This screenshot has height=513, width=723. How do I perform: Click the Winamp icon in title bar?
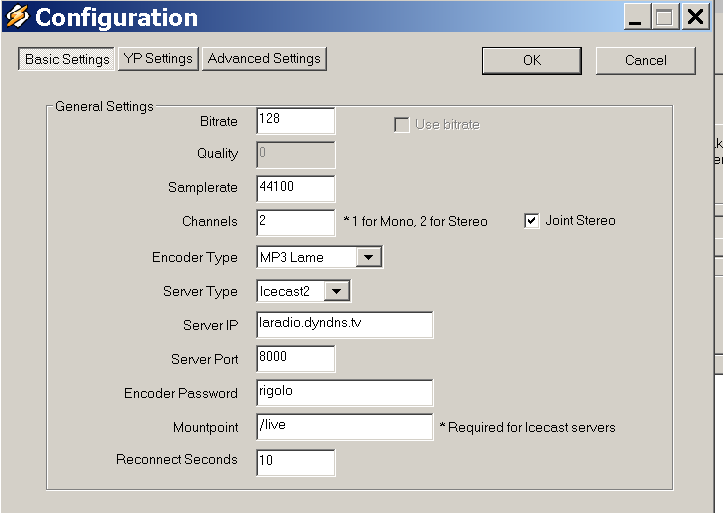tap(17, 17)
